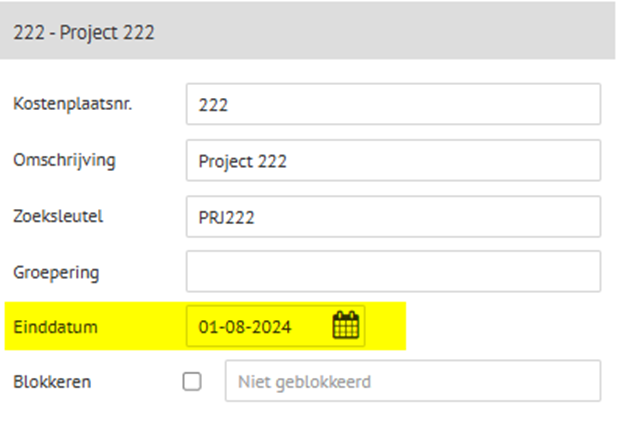Click into the Kostenplaatsnr. field
620x430 pixels.
click(x=393, y=104)
